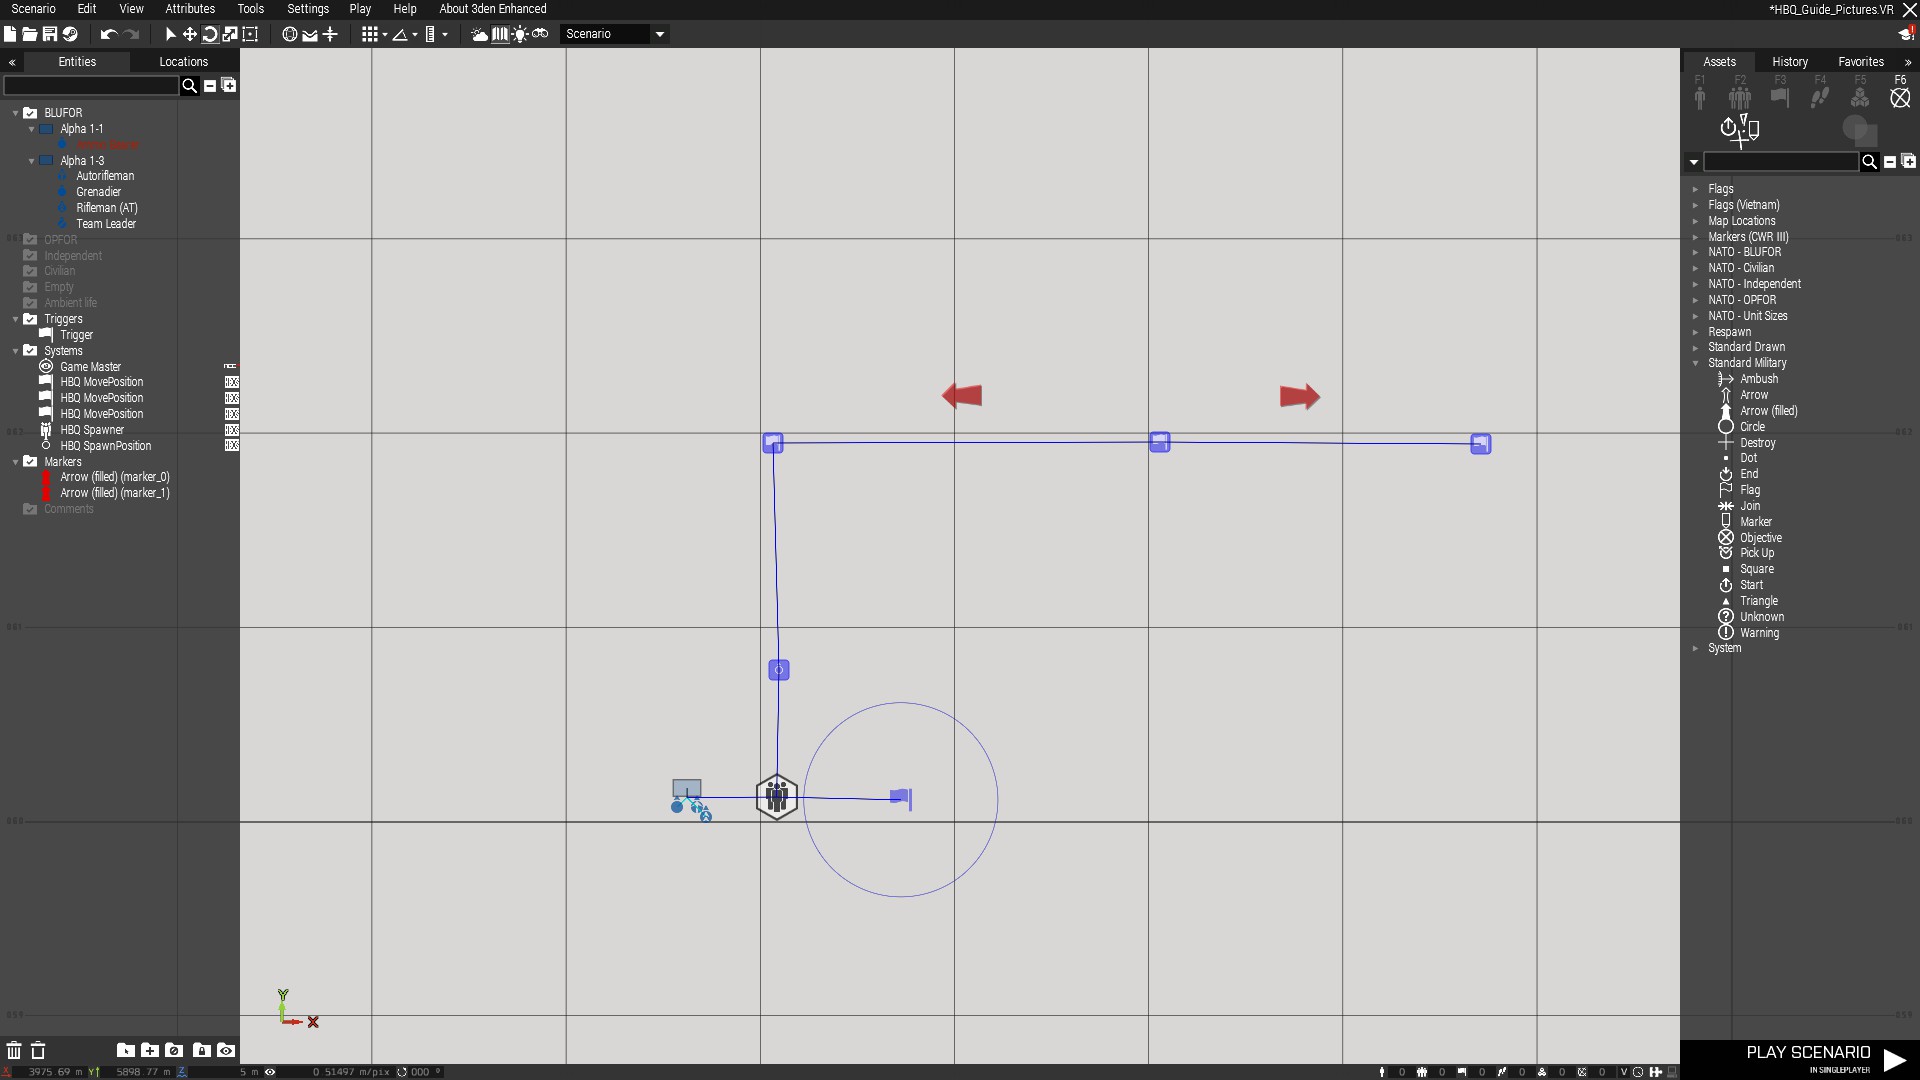Toggle vertical mode with the up-down arrows icon
This screenshot has width=1920, height=1080.
point(330,34)
